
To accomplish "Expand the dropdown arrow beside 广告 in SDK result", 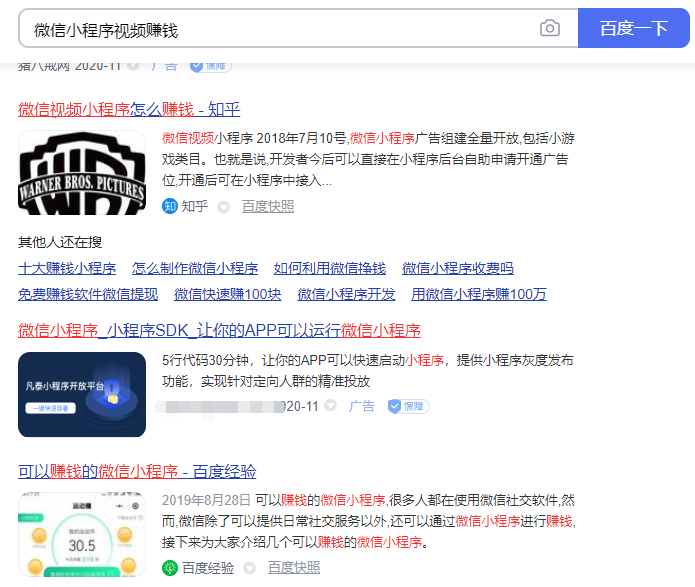I will (x=331, y=405).
